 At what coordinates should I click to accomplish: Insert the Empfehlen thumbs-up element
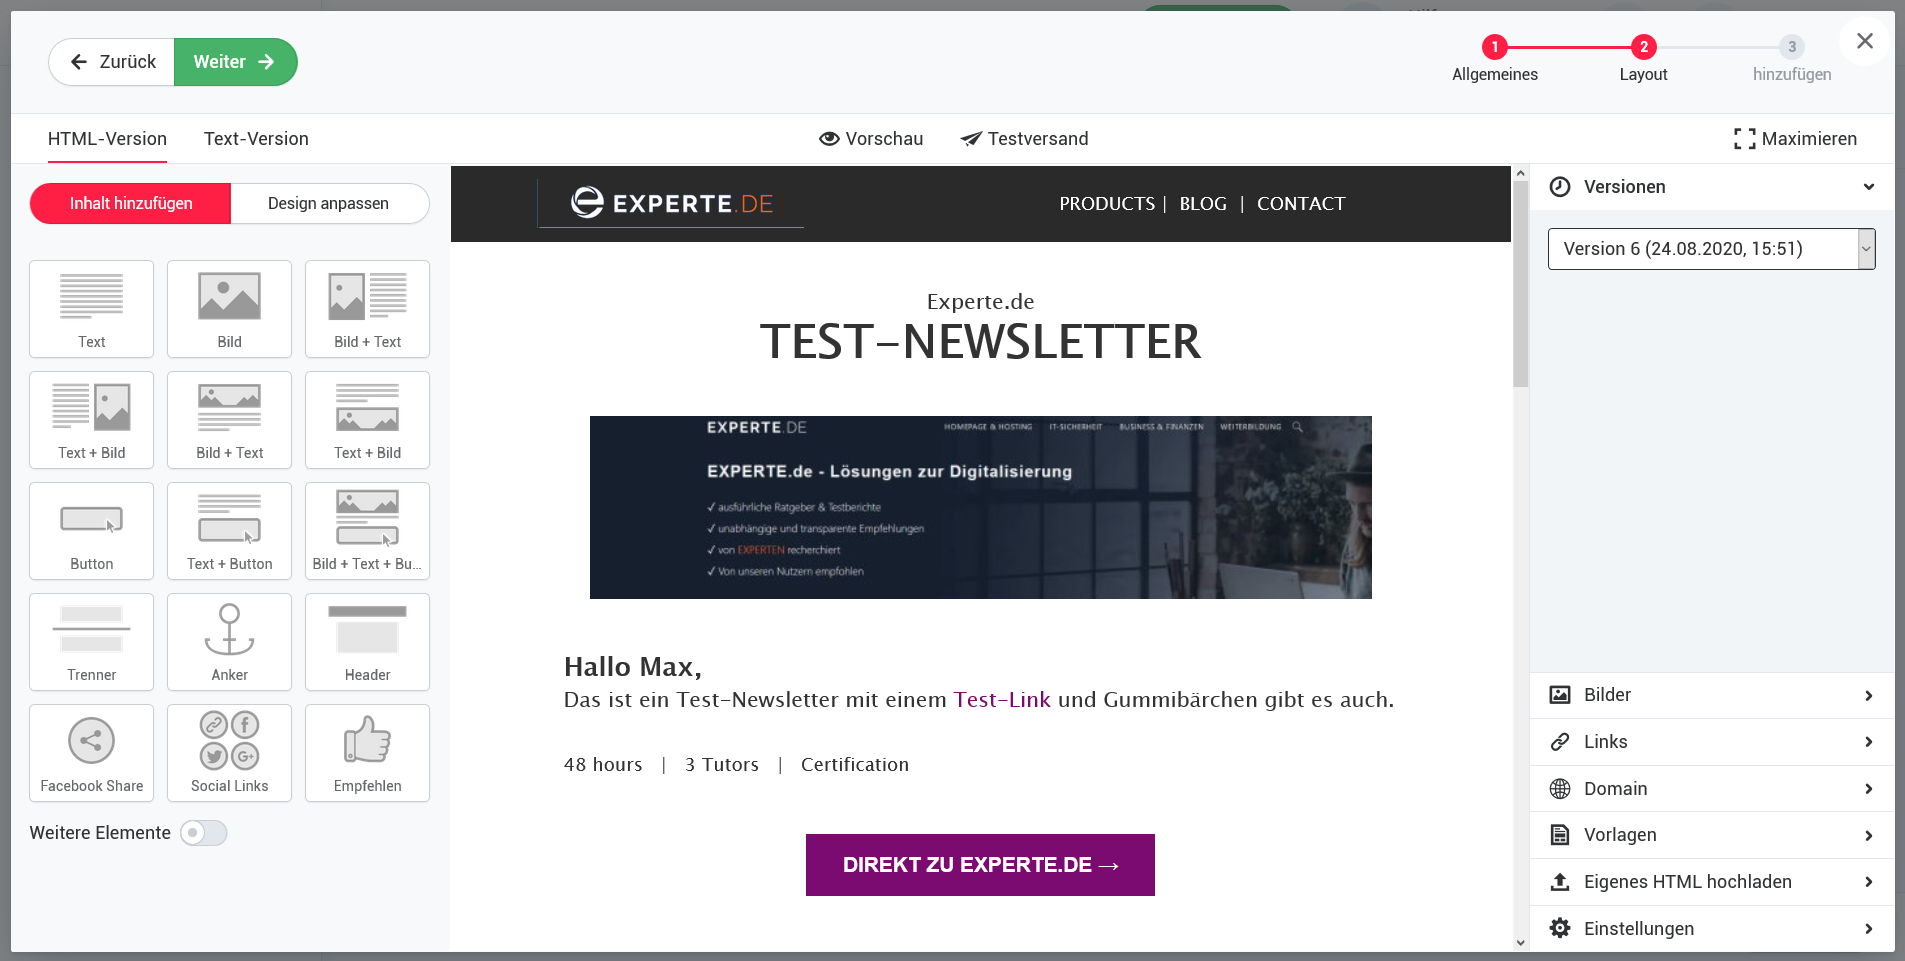[x=367, y=753]
